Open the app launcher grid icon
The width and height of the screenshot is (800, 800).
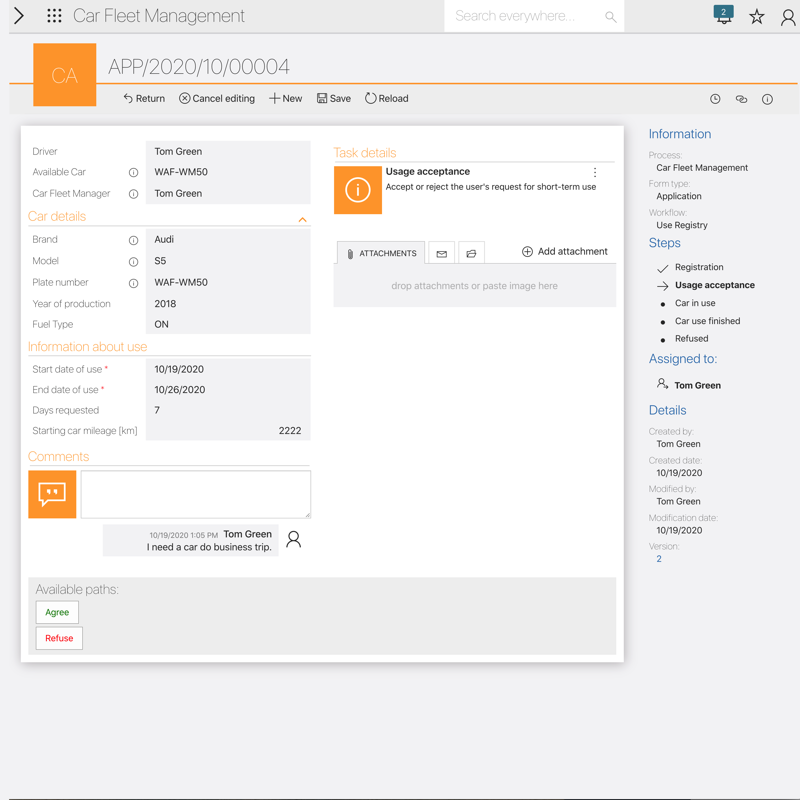(54, 16)
